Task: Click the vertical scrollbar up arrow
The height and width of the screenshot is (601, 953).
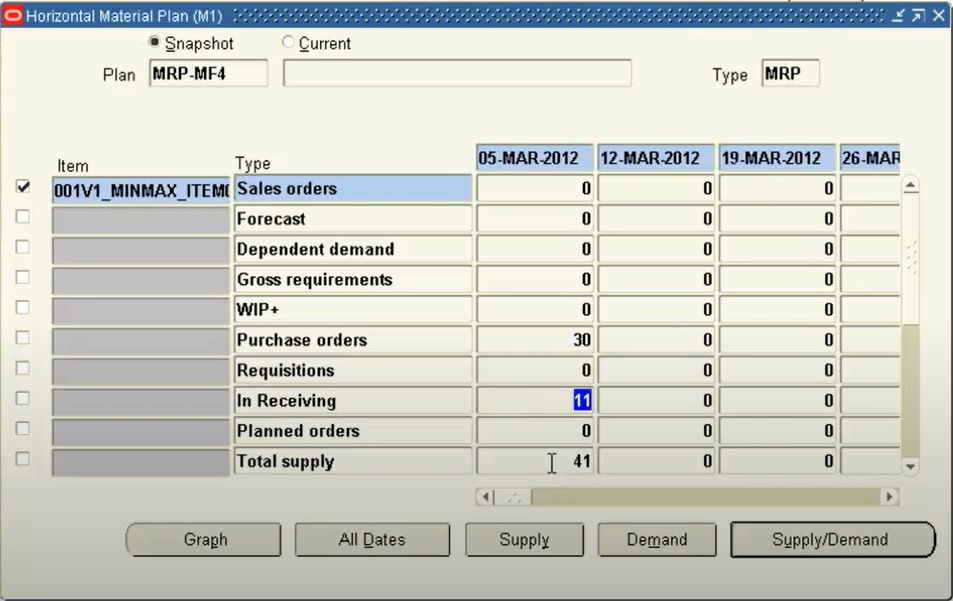Action: pyautogui.click(x=910, y=186)
